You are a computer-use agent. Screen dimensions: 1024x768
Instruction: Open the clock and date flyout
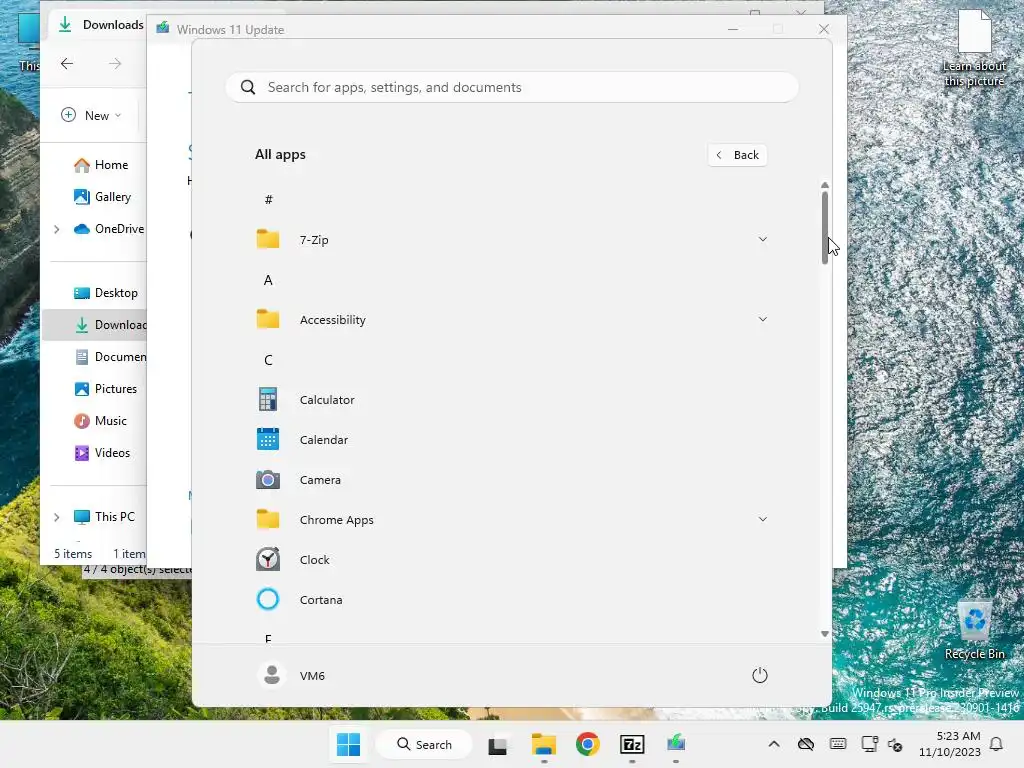tap(950, 744)
